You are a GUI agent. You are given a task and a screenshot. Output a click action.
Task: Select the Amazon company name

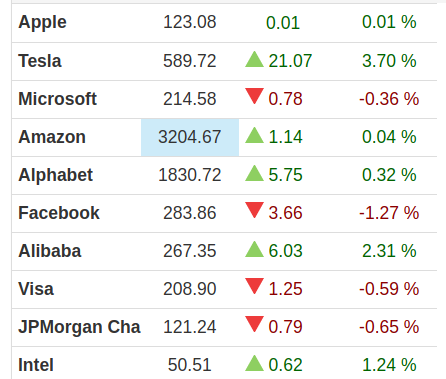52,137
